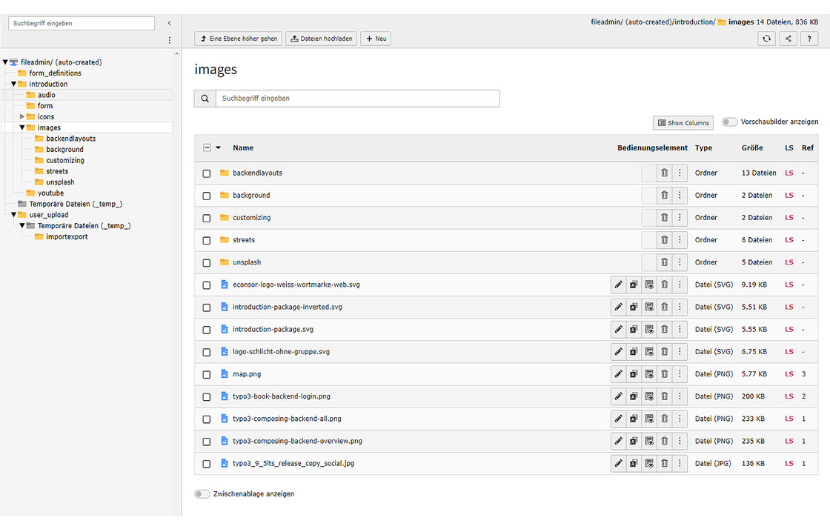Edit metadata of econsor-logo-weiss-wortmarke-web.svg (pencil icon)
830x530 pixels.
click(618, 285)
